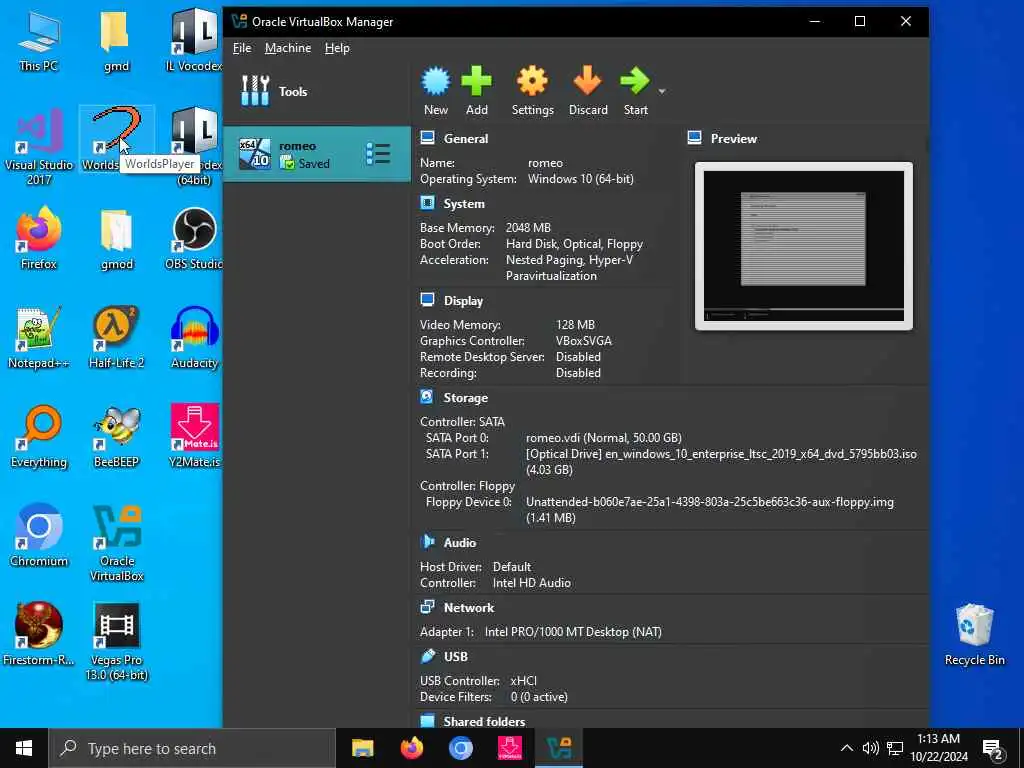This screenshot has height=768, width=1024.
Task: Click the Storage section disk icon
Action: coord(427,397)
